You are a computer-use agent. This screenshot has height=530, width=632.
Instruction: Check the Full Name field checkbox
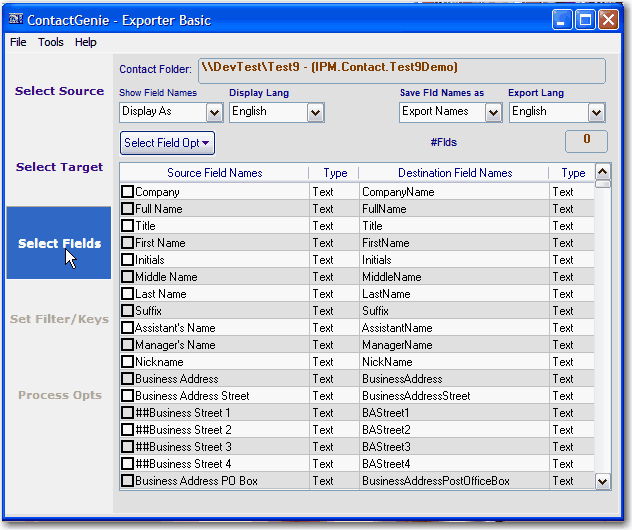(x=128, y=208)
